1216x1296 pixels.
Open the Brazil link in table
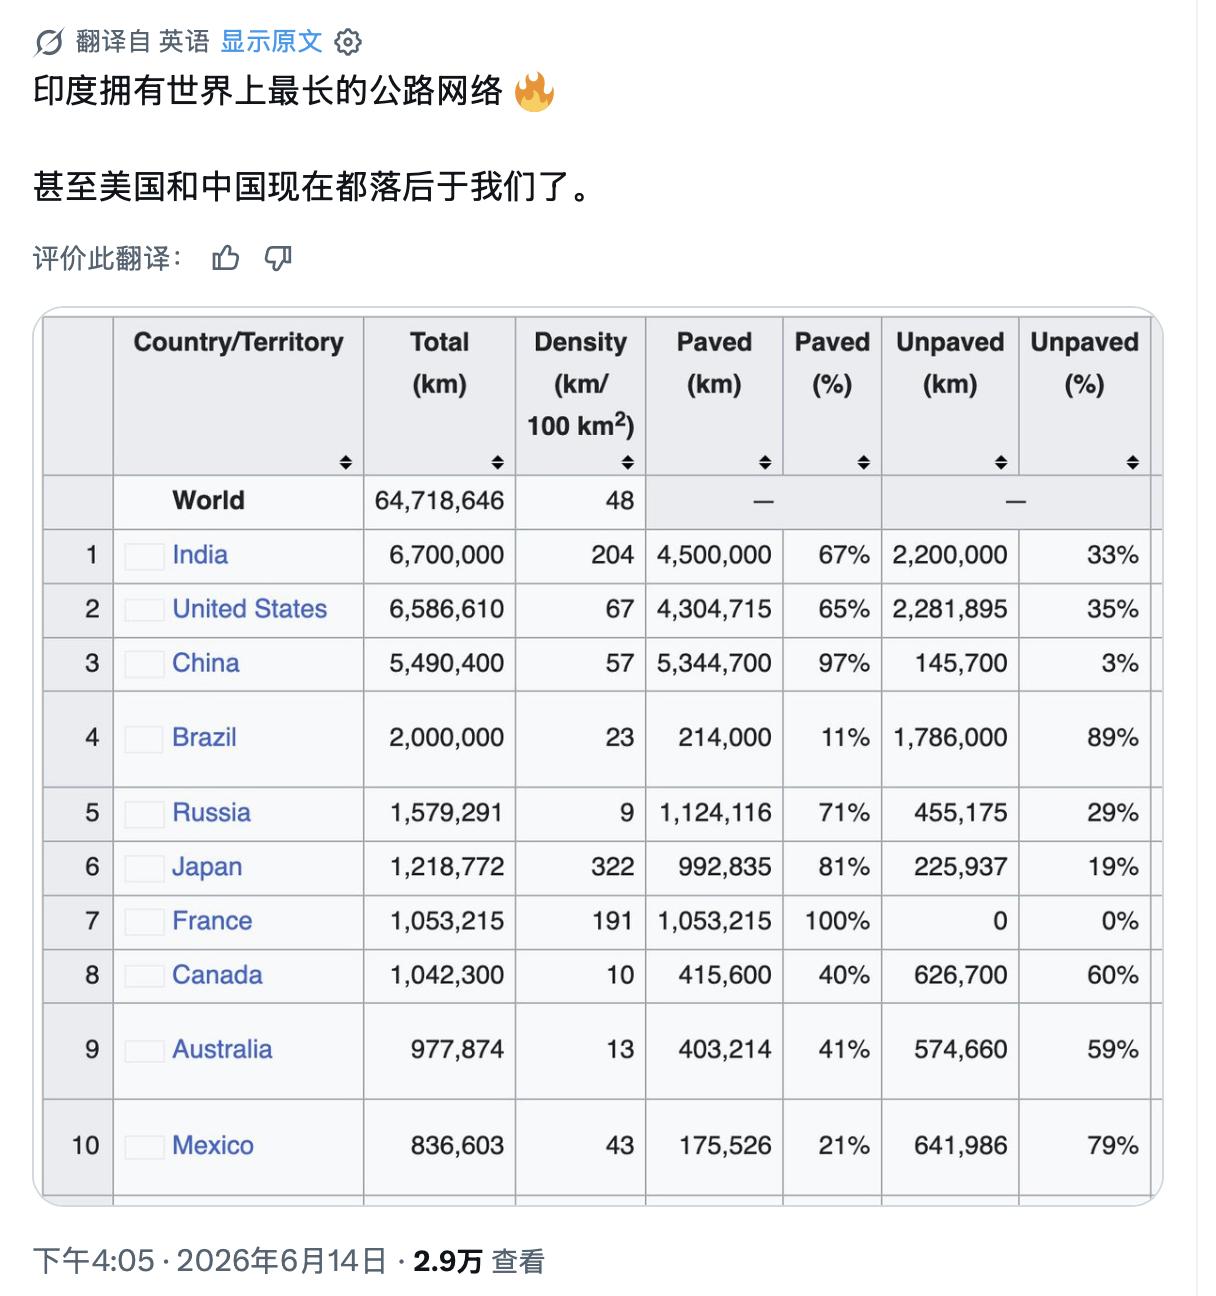(x=205, y=738)
